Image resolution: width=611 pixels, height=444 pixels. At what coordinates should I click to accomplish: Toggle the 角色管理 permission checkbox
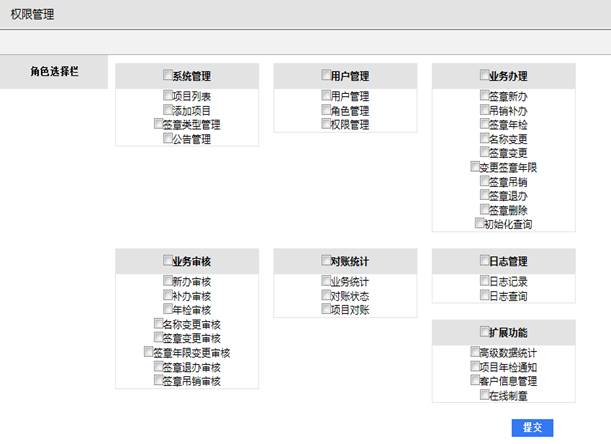coord(325,111)
